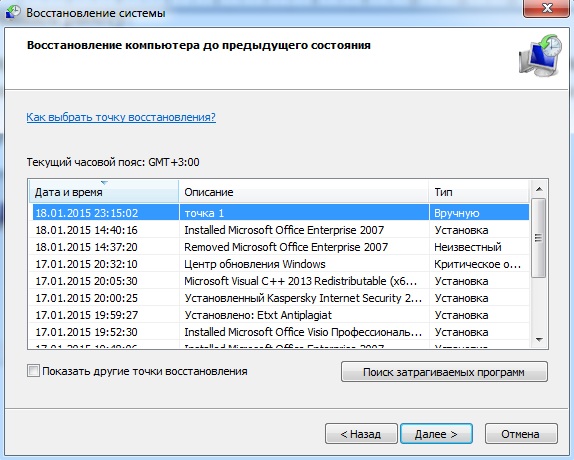Close the System Restore window
Image resolution: width=574 pixels, height=460 pixels.
point(547,8)
